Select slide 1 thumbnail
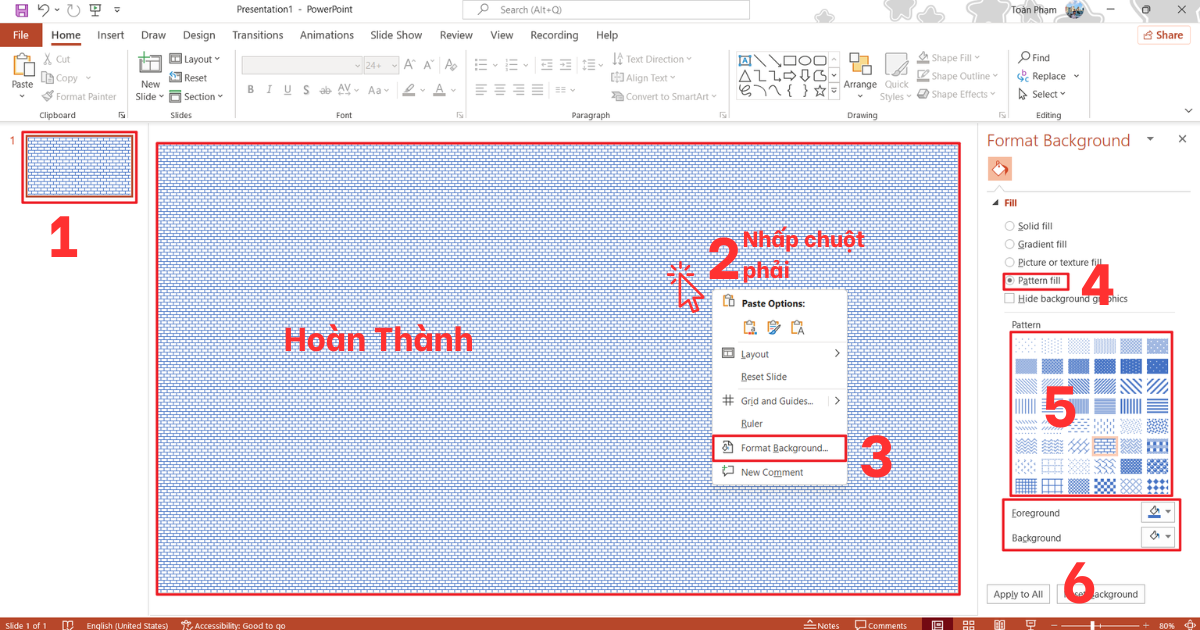The width and height of the screenshot is (1200, 630). (x=79, y=167)
